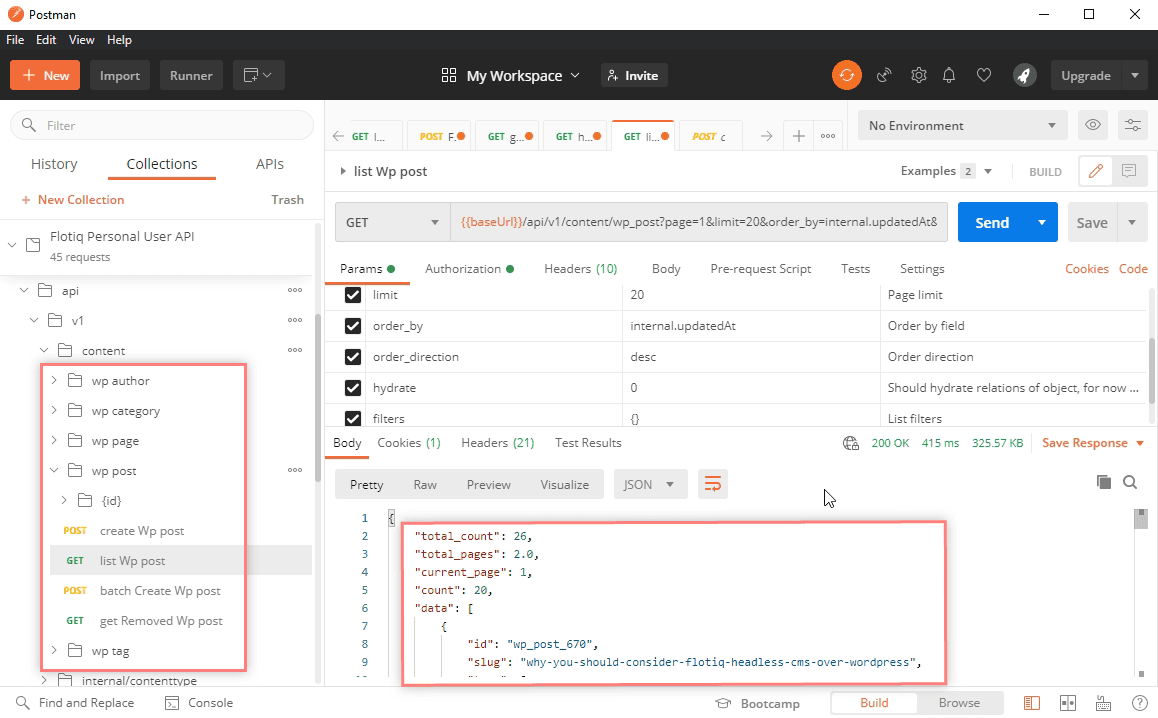
Task: Open the Console panel
Action: pyautogui.click(x=199, y=702)
